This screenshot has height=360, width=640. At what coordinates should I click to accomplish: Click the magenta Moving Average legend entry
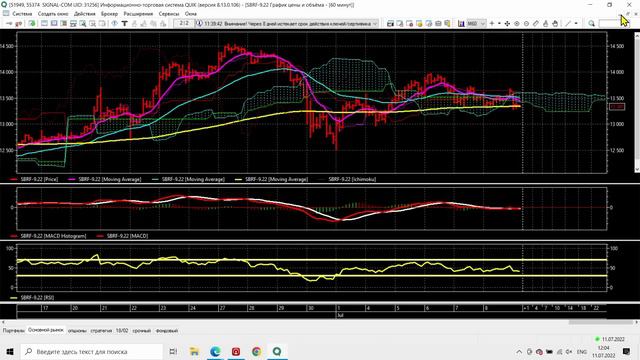click(104, 179)
